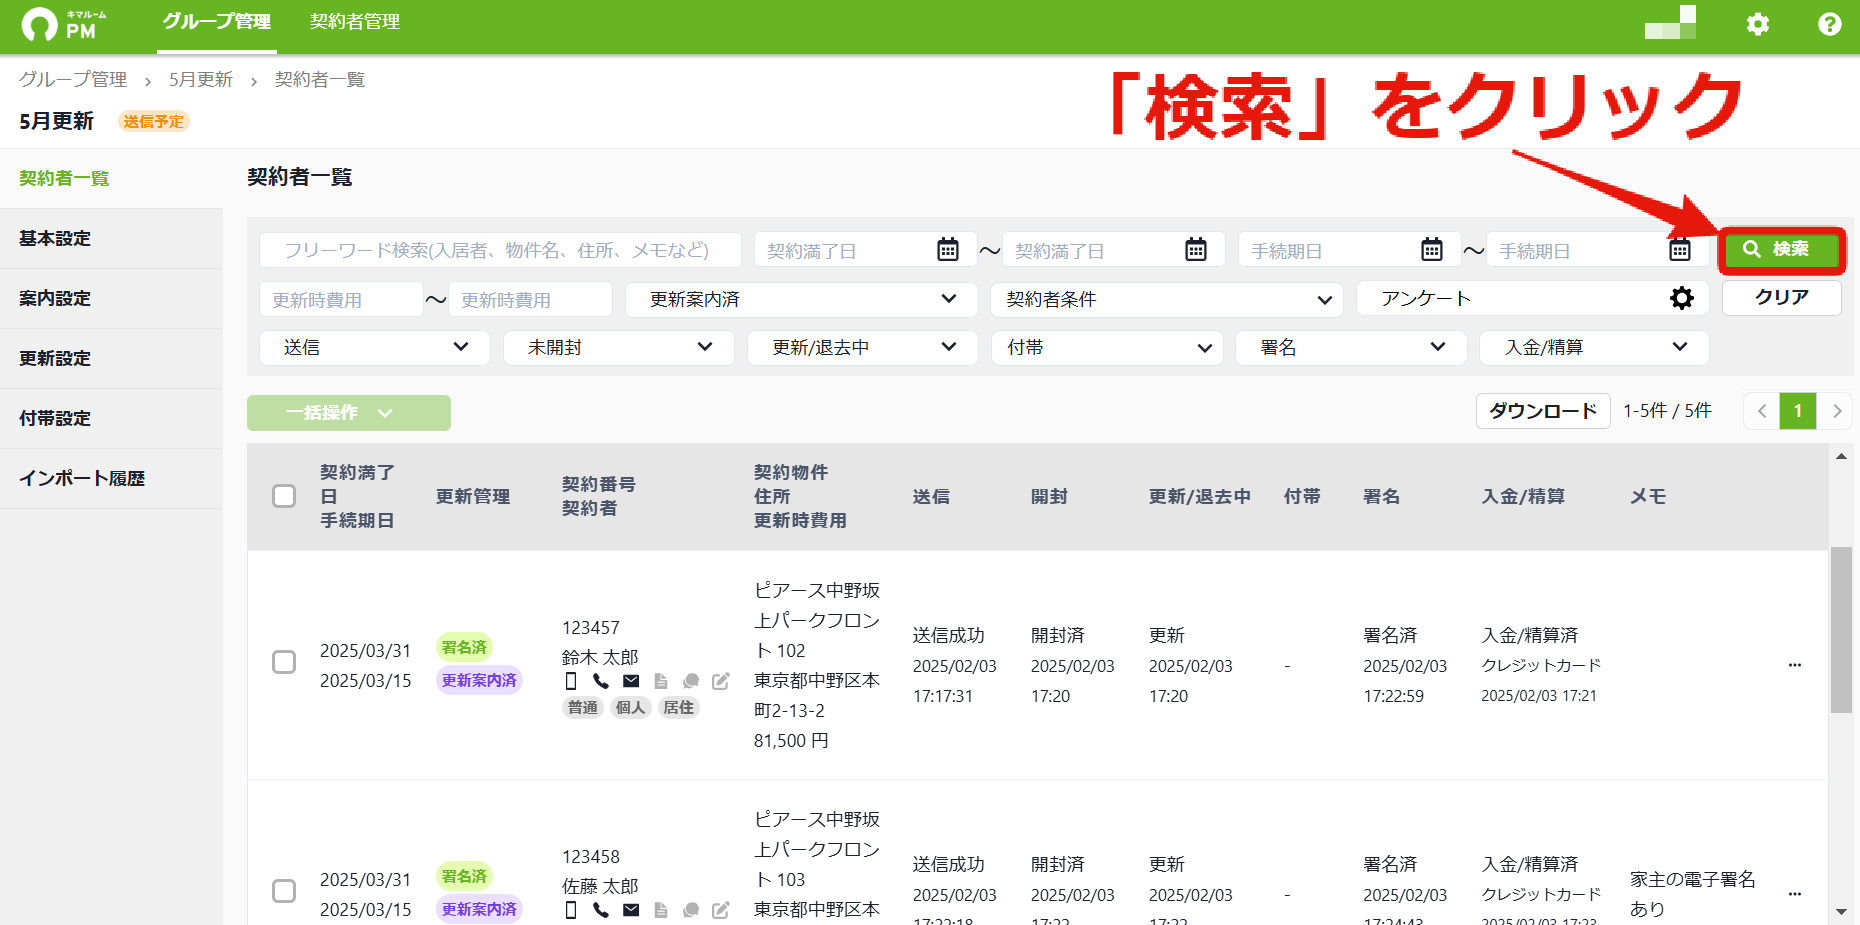Click the 更新案内済 tag for 鈴木 太郎
1860x925 pixels.
479,680
